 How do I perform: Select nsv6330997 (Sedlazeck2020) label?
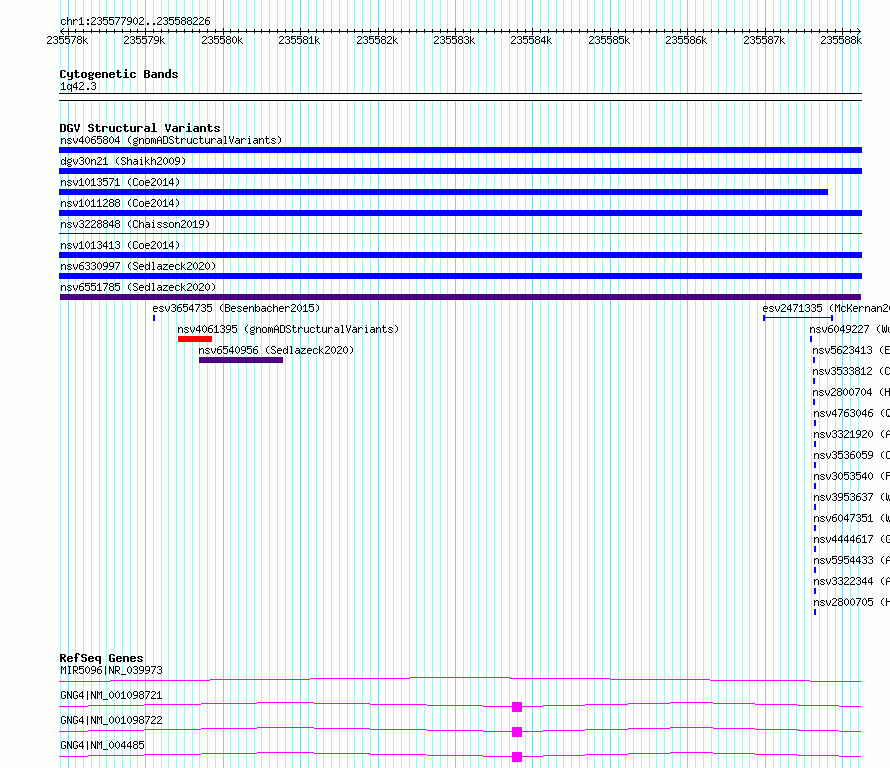(138, 266)
